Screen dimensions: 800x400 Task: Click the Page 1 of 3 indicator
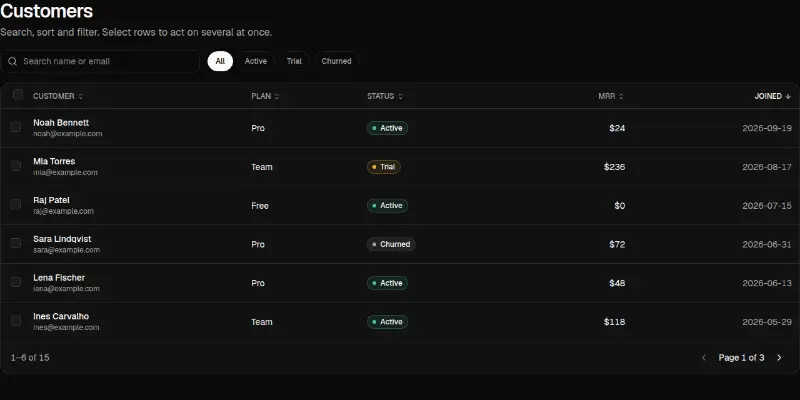741,358
